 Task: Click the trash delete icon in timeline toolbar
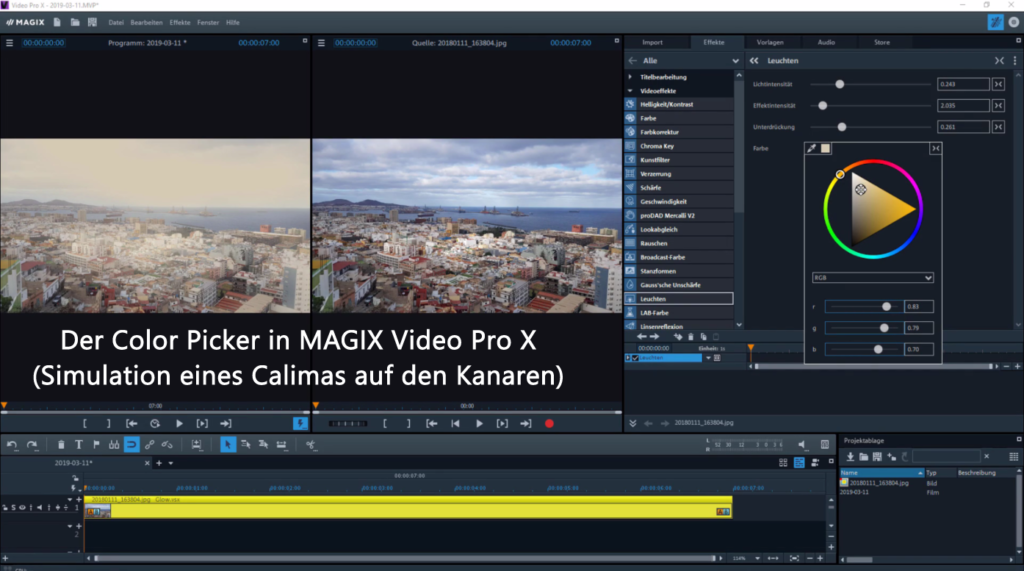click(61, 445)
